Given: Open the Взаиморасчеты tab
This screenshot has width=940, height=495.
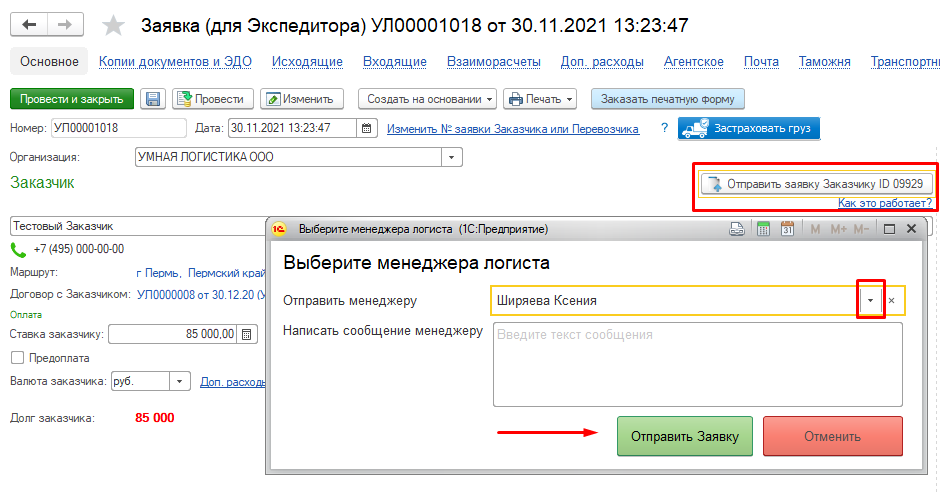Looking at the screenshot, I should [493, 62].
